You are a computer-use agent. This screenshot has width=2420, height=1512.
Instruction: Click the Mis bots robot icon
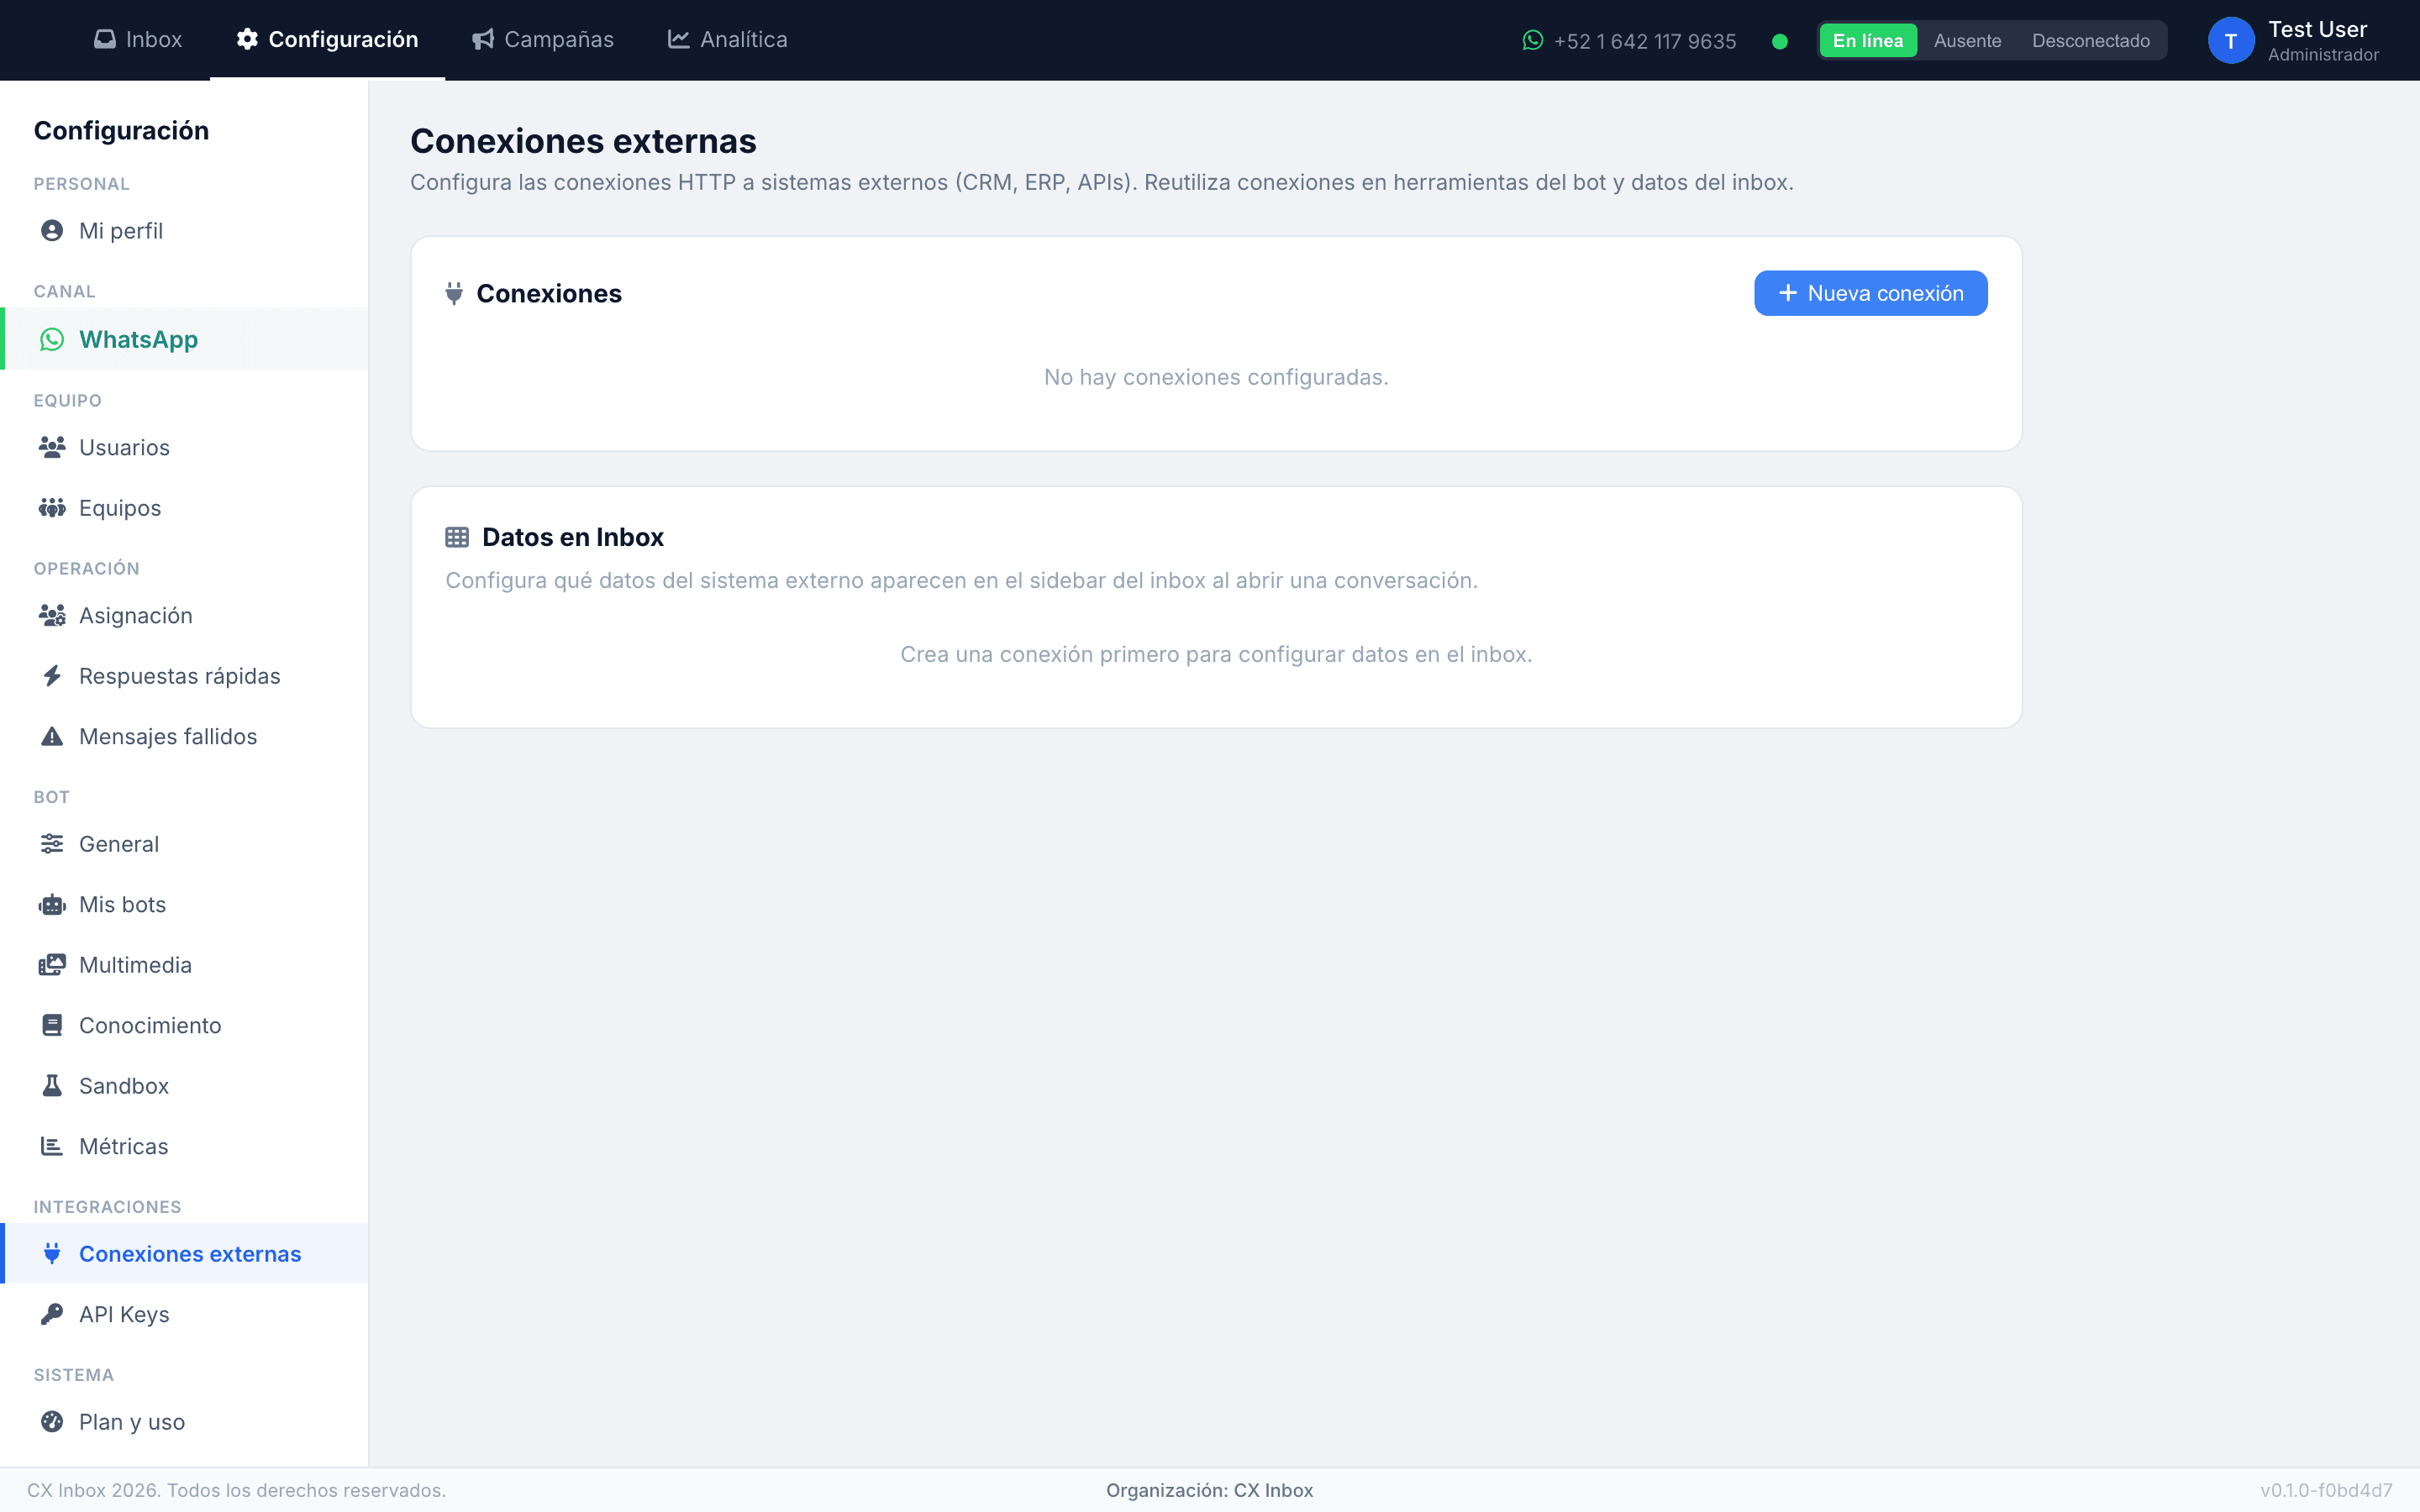52,905
